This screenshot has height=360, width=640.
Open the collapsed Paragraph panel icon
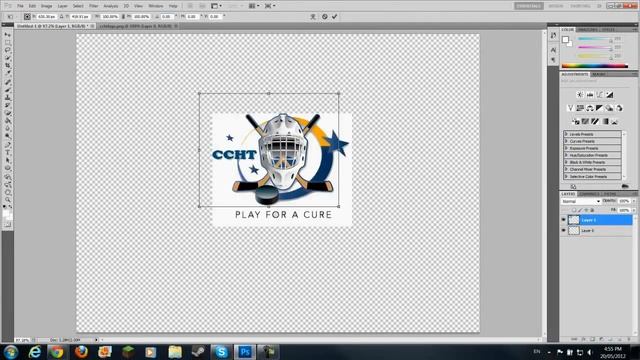[x=553, y=60]
